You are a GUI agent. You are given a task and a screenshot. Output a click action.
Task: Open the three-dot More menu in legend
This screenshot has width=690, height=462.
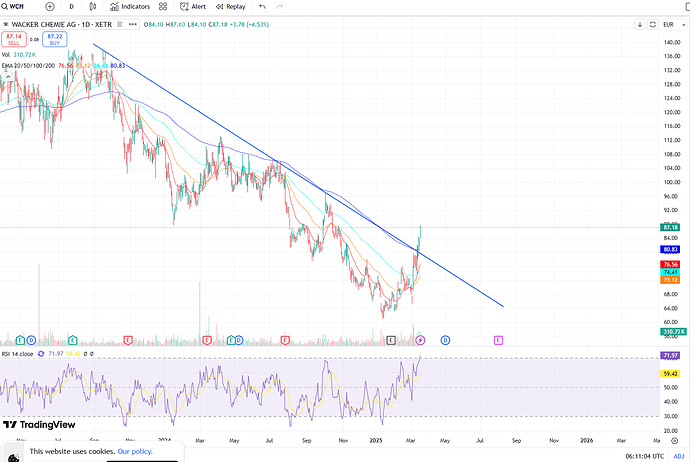[x=133, y=25]
